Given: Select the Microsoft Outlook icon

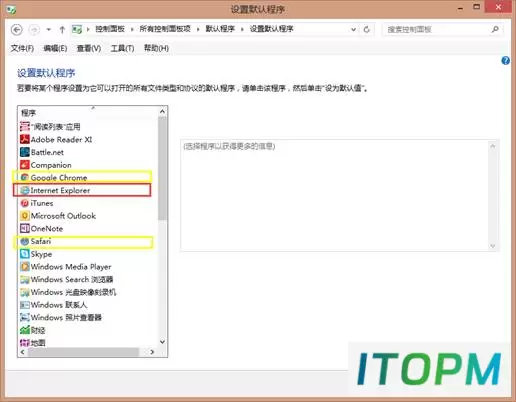Looking at the screenshot, I should point(25,216).
